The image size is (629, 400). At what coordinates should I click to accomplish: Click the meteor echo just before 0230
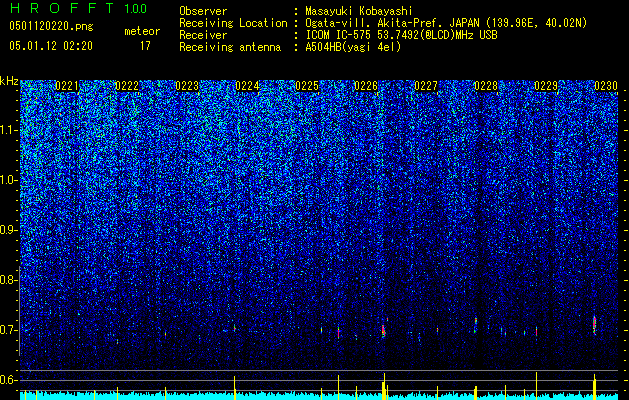(595, 325)
